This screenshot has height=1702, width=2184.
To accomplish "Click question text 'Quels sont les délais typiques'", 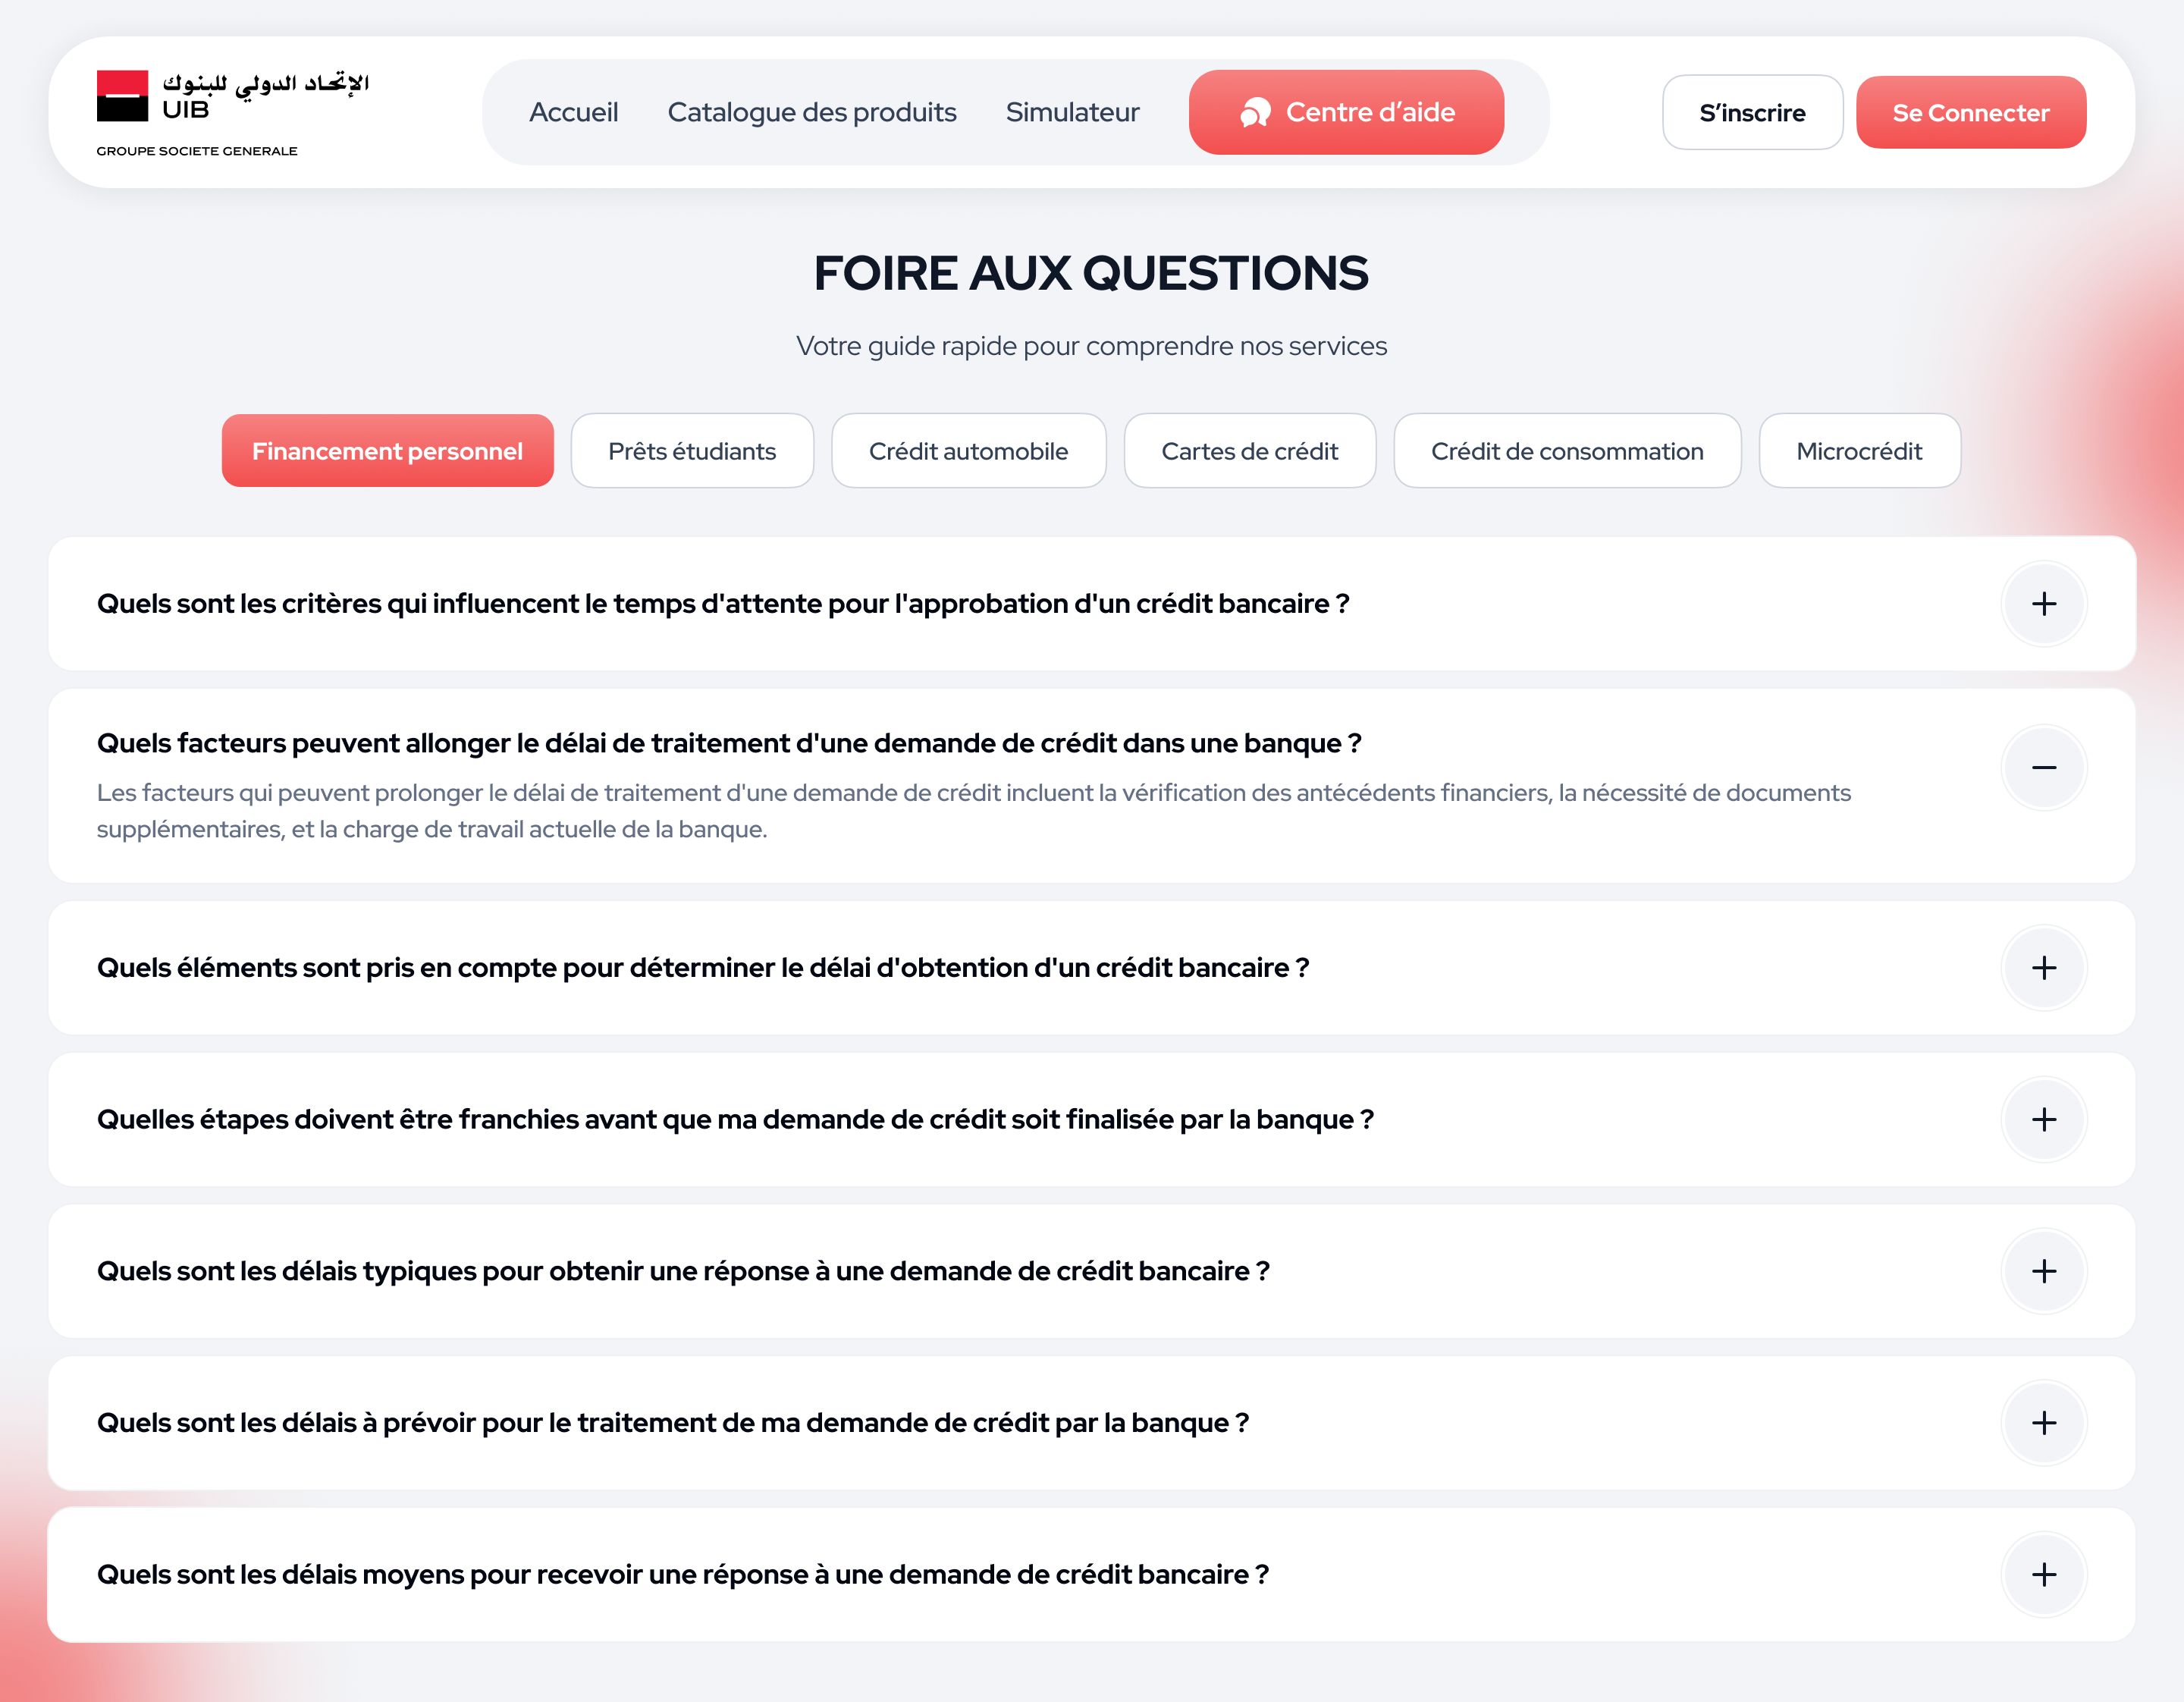I will coord(683,1271).
